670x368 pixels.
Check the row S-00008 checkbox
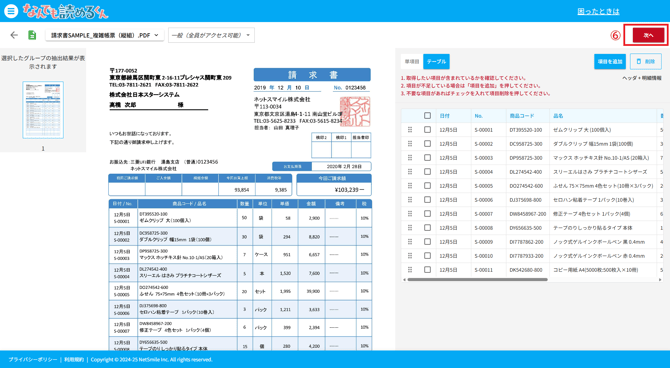click(x=427, y=228)
